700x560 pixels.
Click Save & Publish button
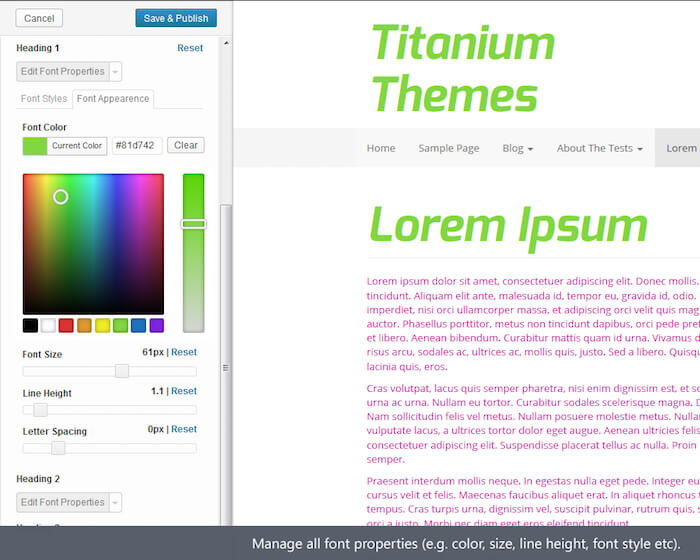176,18
